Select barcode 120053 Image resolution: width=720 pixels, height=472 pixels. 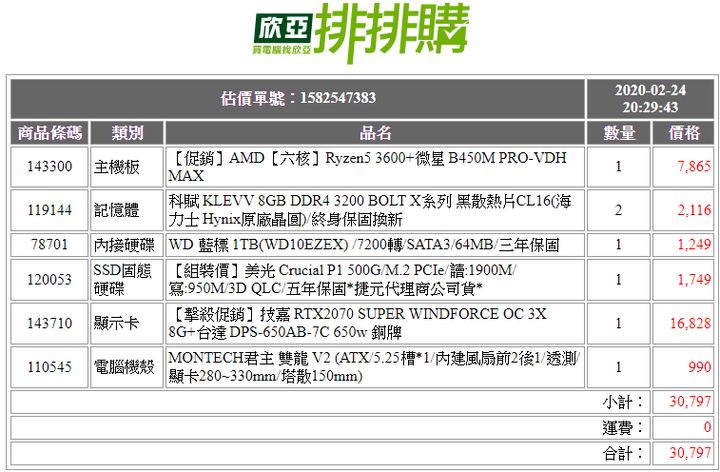[x=50, y=280]
